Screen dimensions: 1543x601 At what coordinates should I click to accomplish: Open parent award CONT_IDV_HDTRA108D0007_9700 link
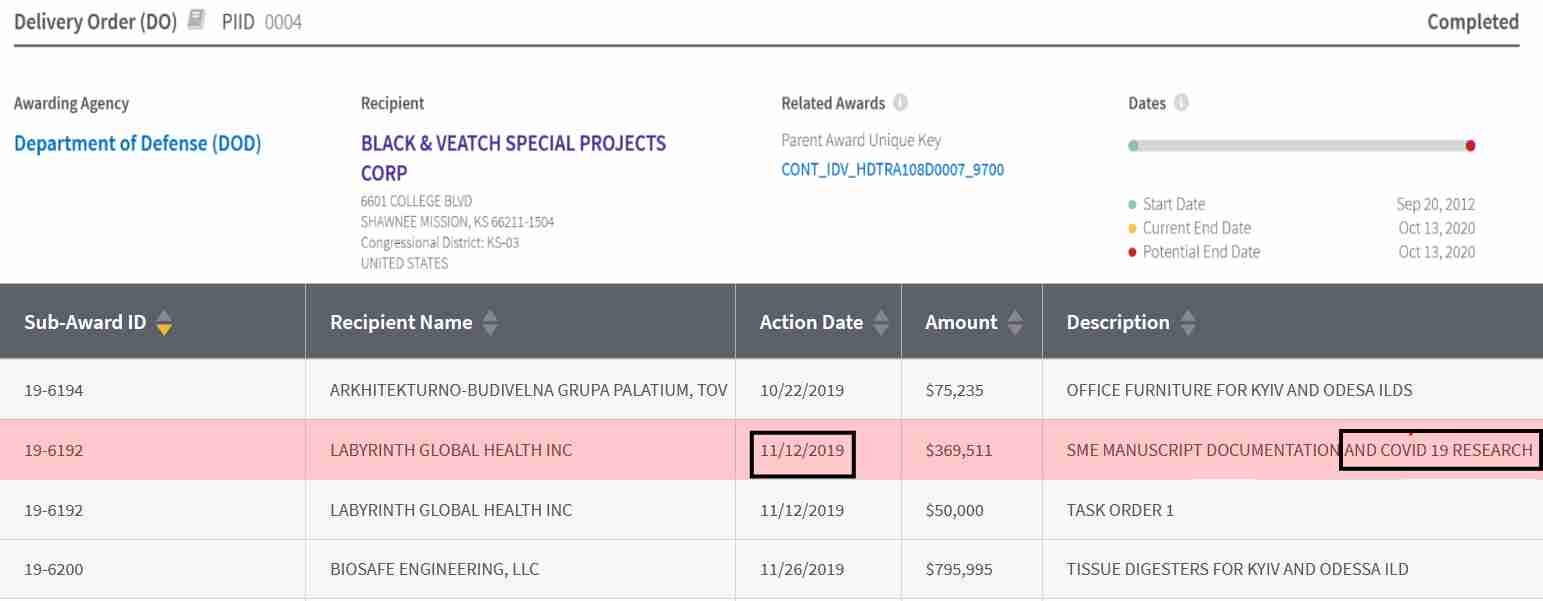[892, 170]
